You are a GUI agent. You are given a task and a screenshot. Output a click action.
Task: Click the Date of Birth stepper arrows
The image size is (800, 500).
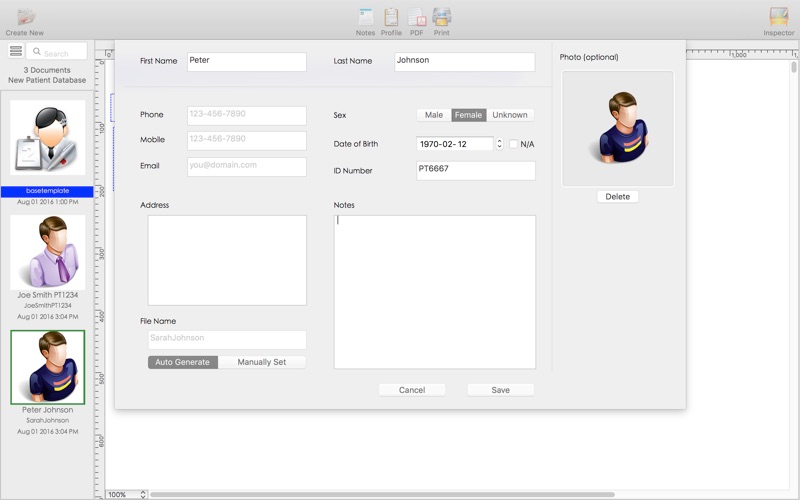[x=499, y=144]
